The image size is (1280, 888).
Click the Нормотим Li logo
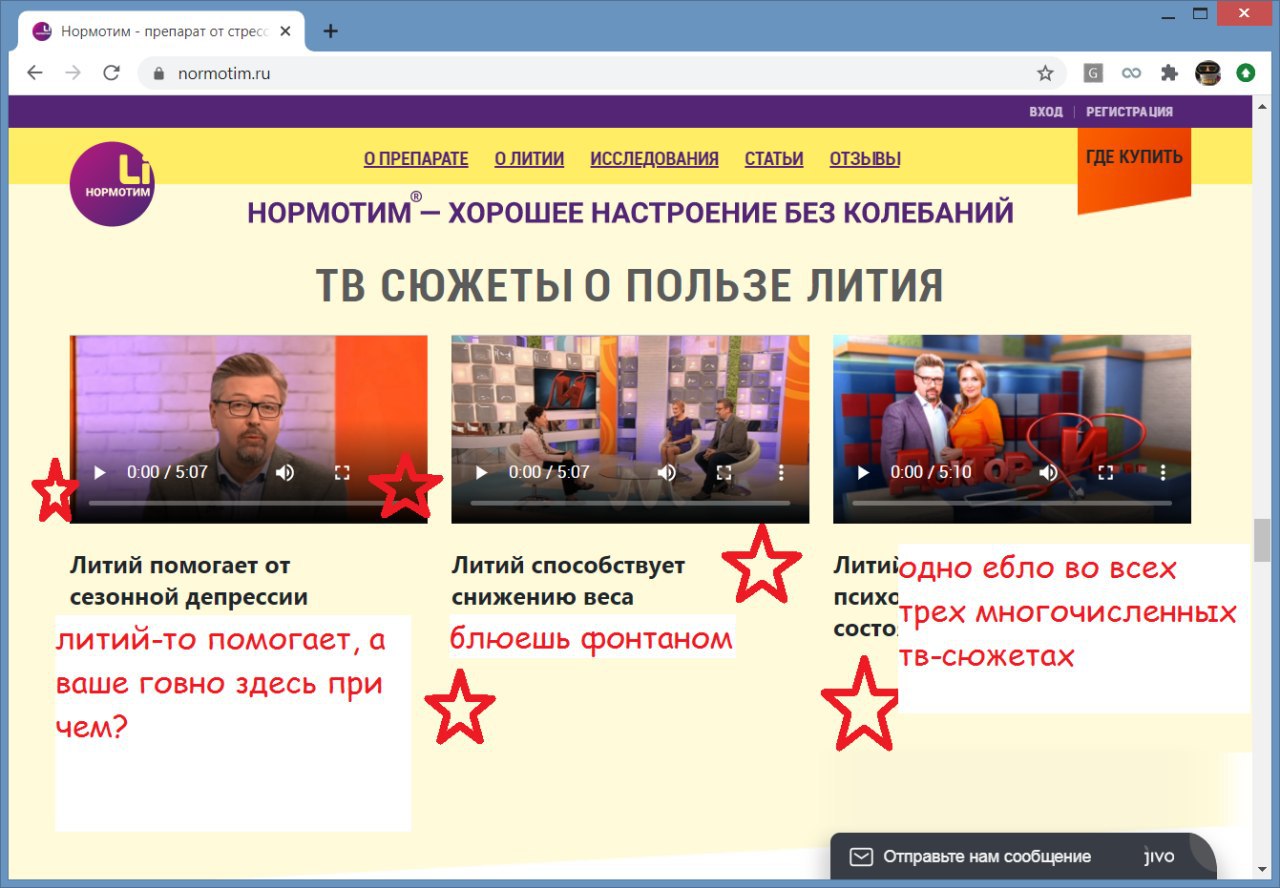click(x=112, y=184)
